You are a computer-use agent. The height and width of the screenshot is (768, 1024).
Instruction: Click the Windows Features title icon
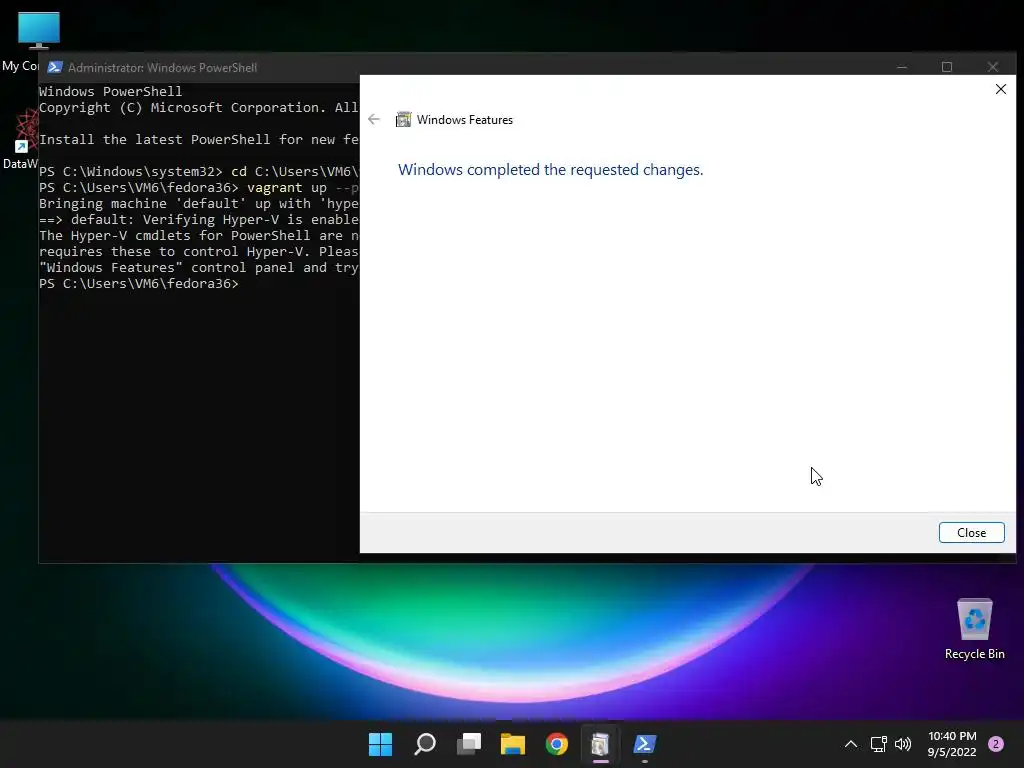[x=404, y=120]
